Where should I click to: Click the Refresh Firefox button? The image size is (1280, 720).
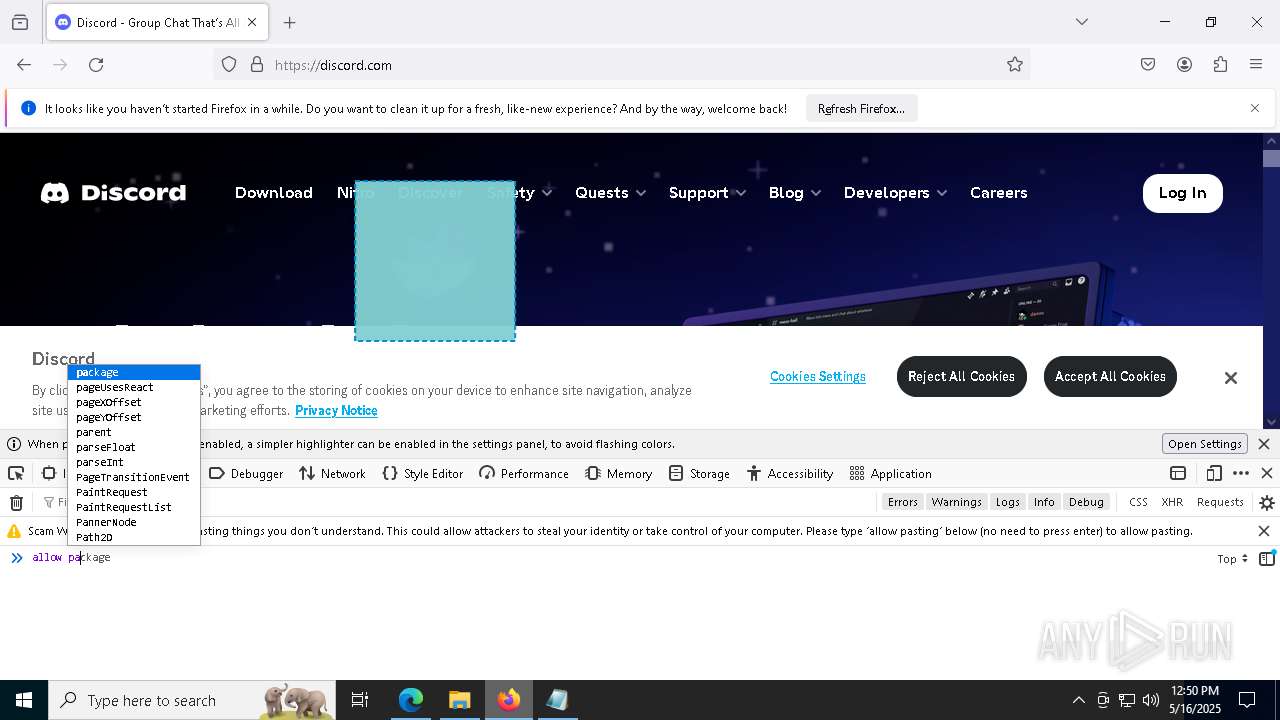tap(861, 109)
